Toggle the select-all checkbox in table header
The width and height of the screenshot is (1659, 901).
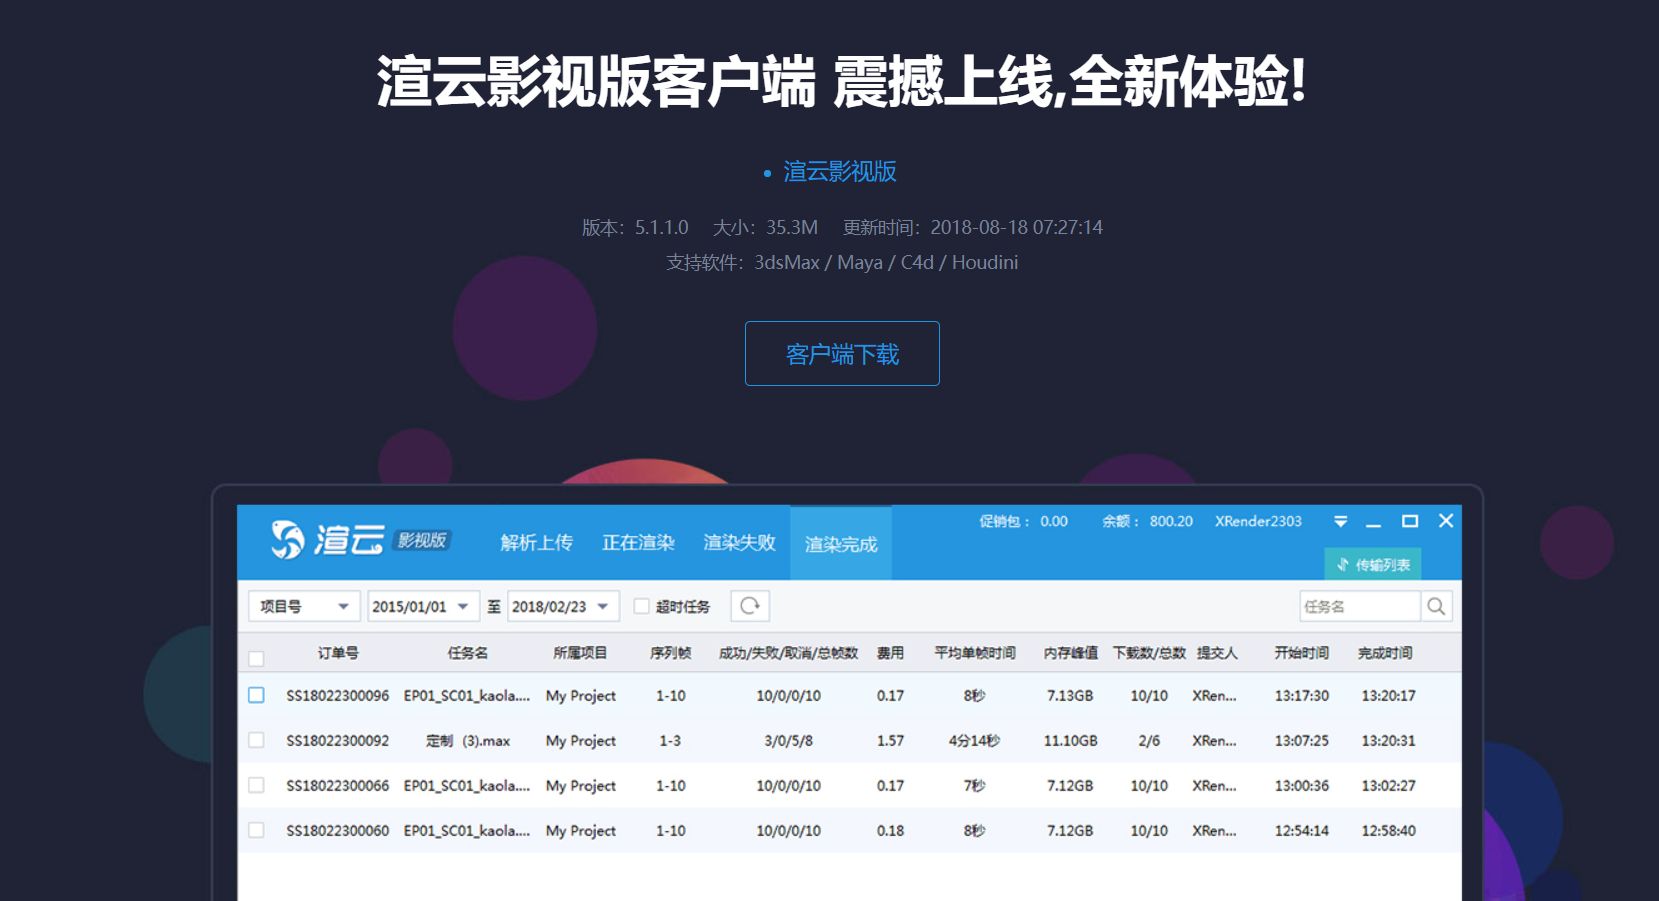(x=256, y=659)
